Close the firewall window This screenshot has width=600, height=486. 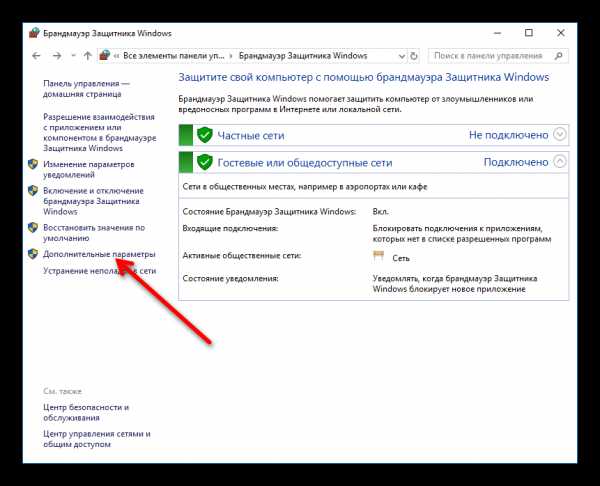point(561,33)
